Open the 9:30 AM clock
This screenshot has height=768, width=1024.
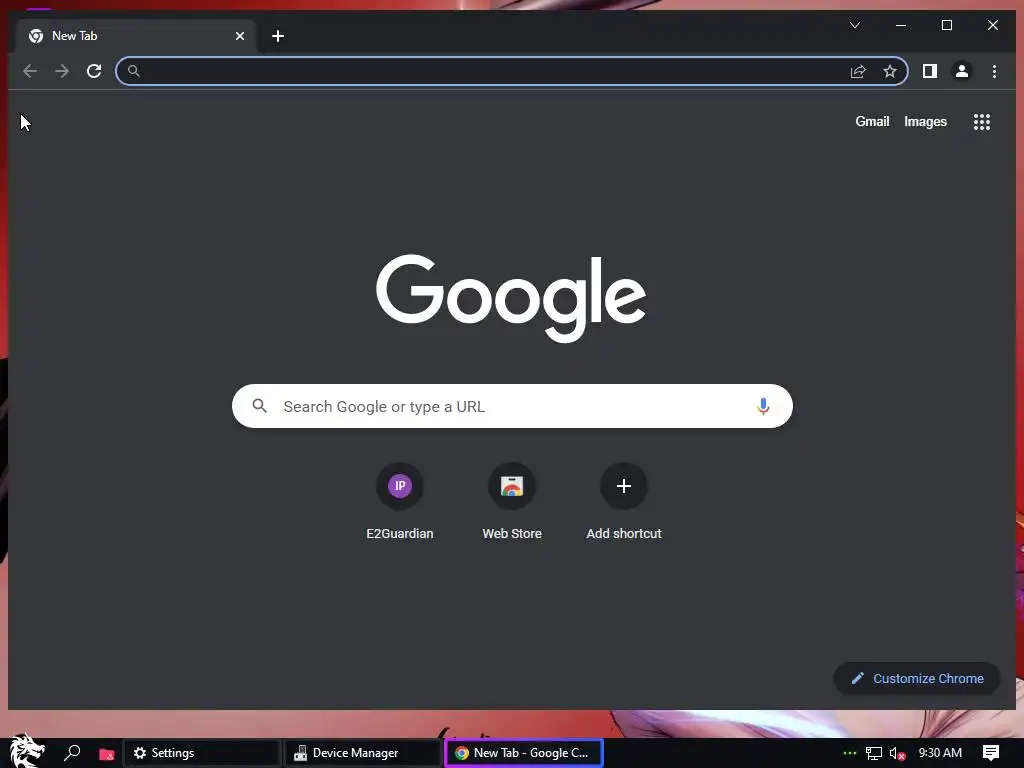tap(940, 753)
